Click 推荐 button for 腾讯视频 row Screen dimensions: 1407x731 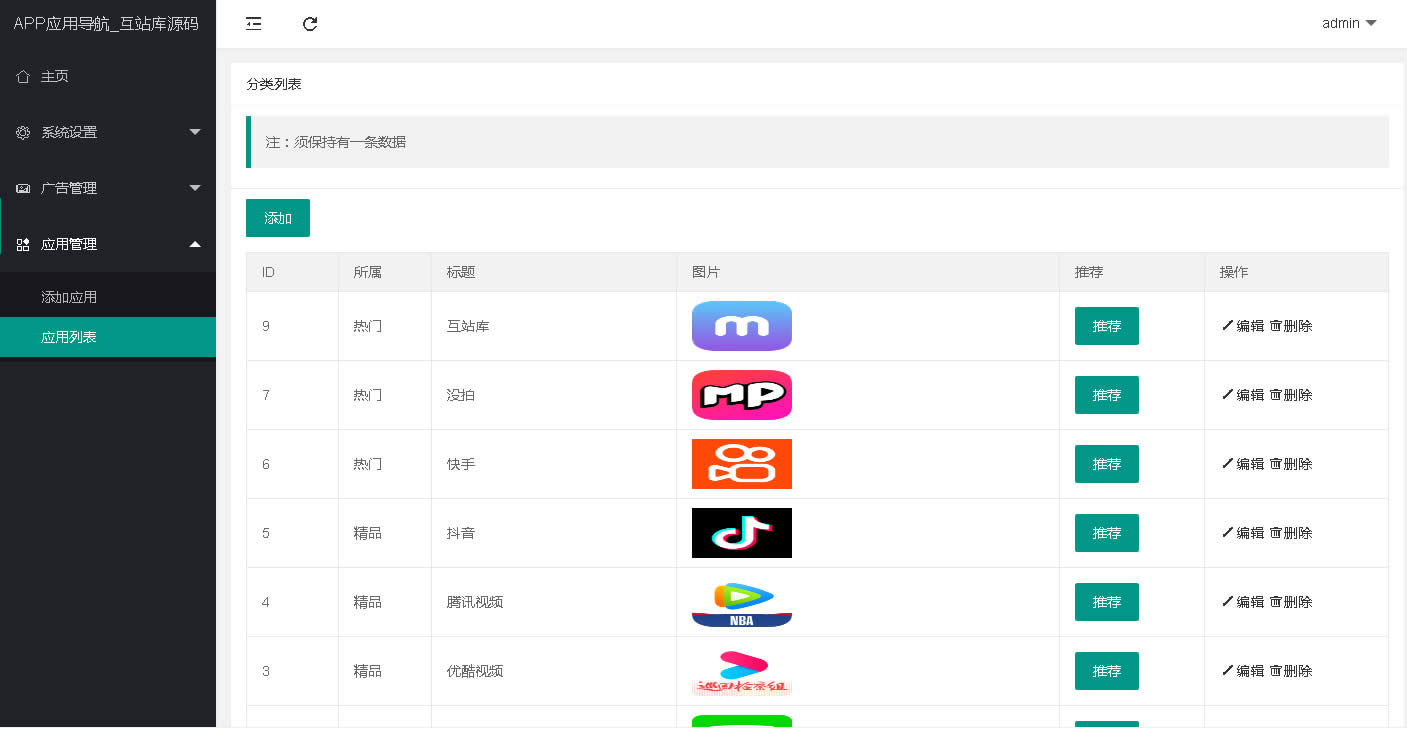1107,602
